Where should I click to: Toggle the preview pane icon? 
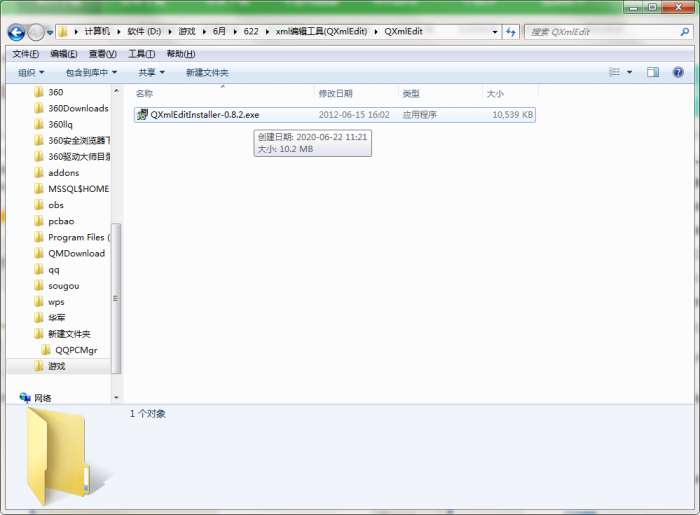[x=653, y=72]
